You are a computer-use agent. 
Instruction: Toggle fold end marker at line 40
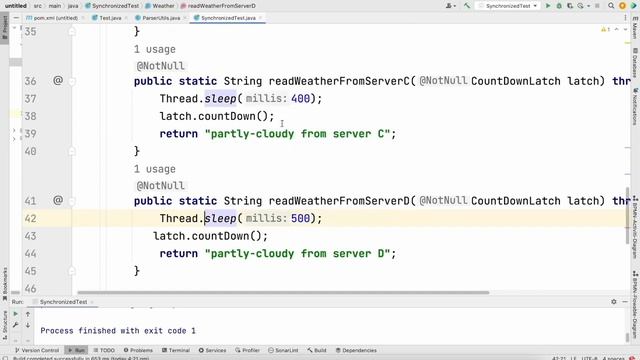pyautogui.click(x=72, y=151)
